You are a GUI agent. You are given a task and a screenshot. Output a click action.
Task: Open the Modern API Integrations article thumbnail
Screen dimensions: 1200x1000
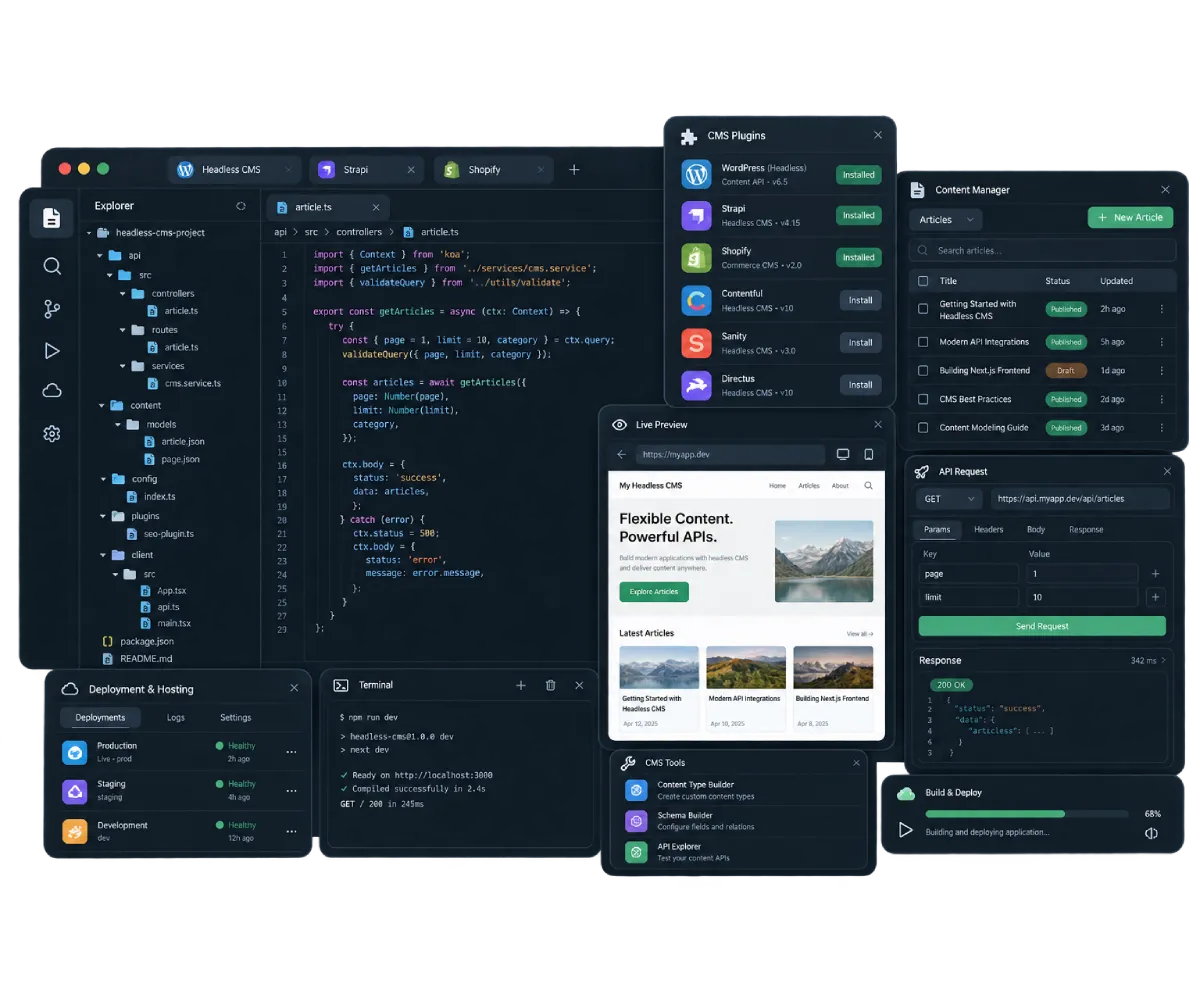[x=746, y=667]
